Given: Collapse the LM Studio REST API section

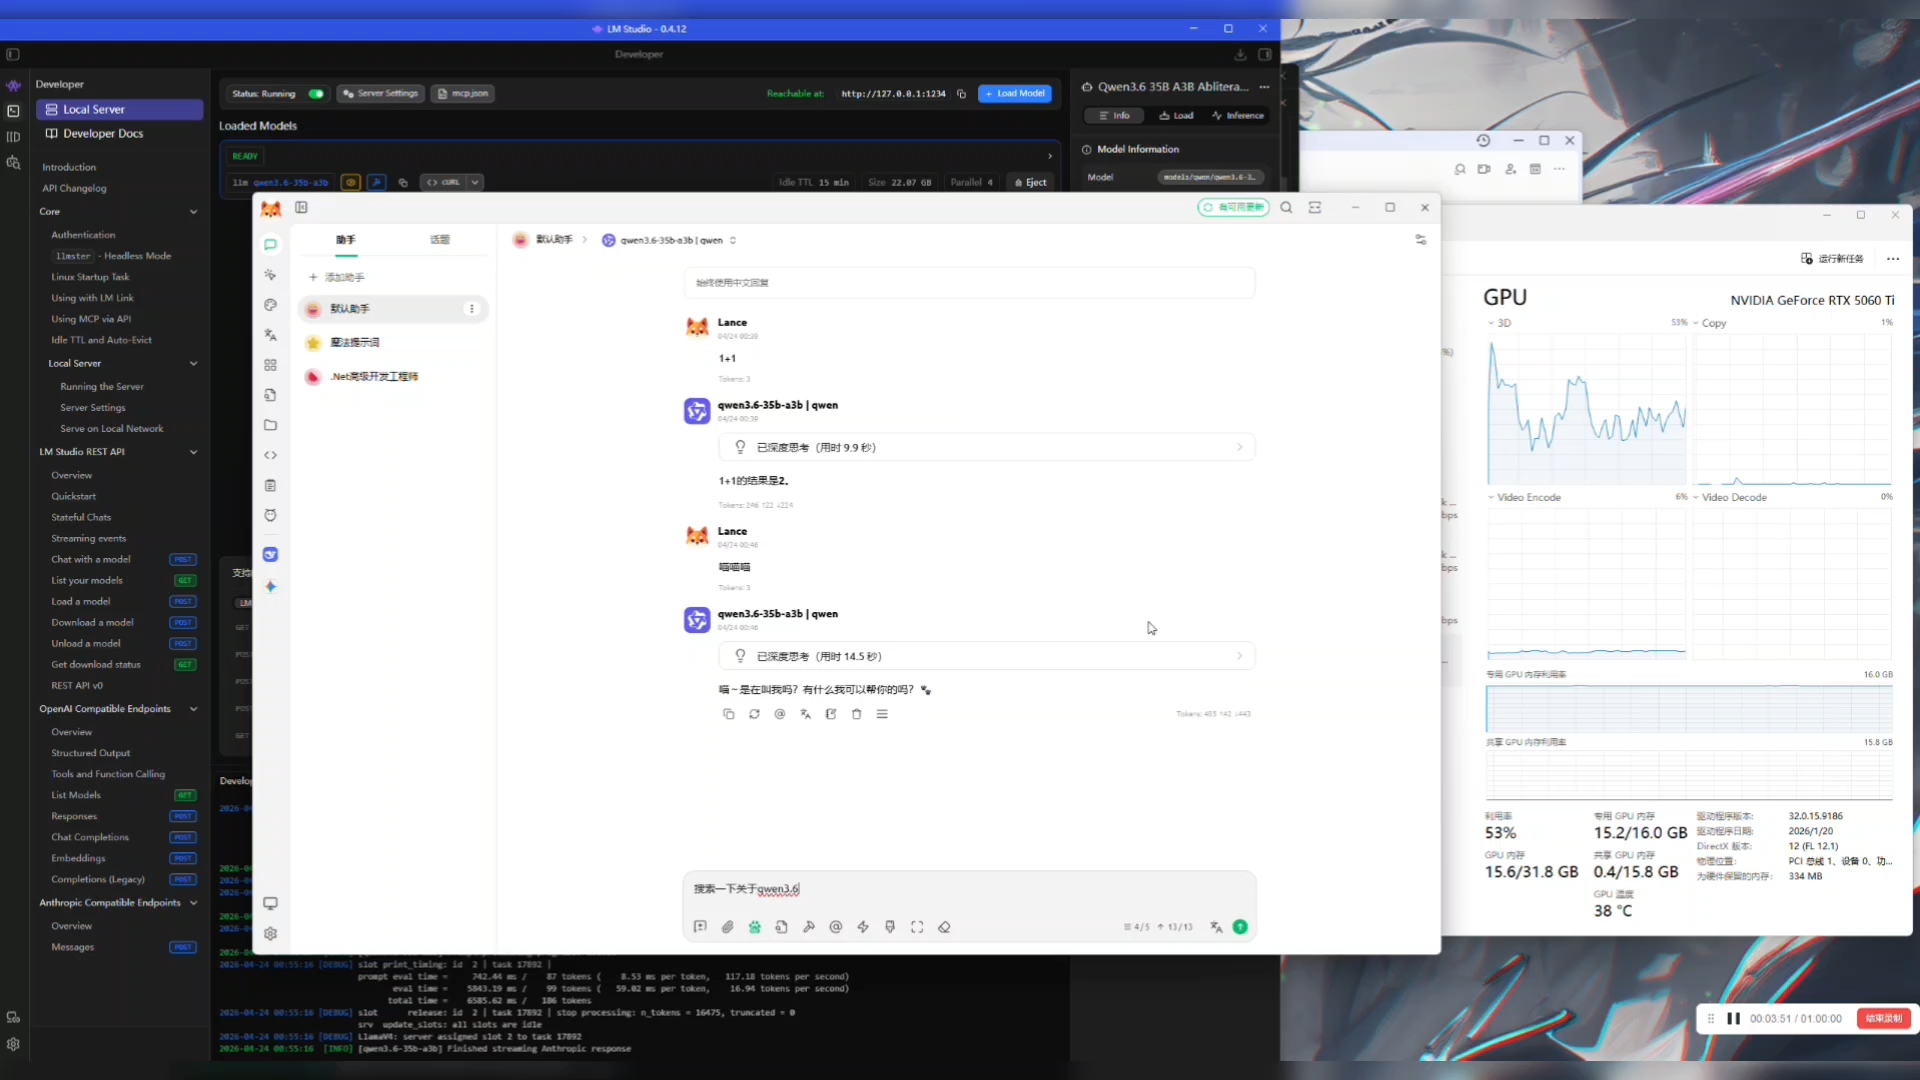Looking at the screenshot, I should pos(193,452).
